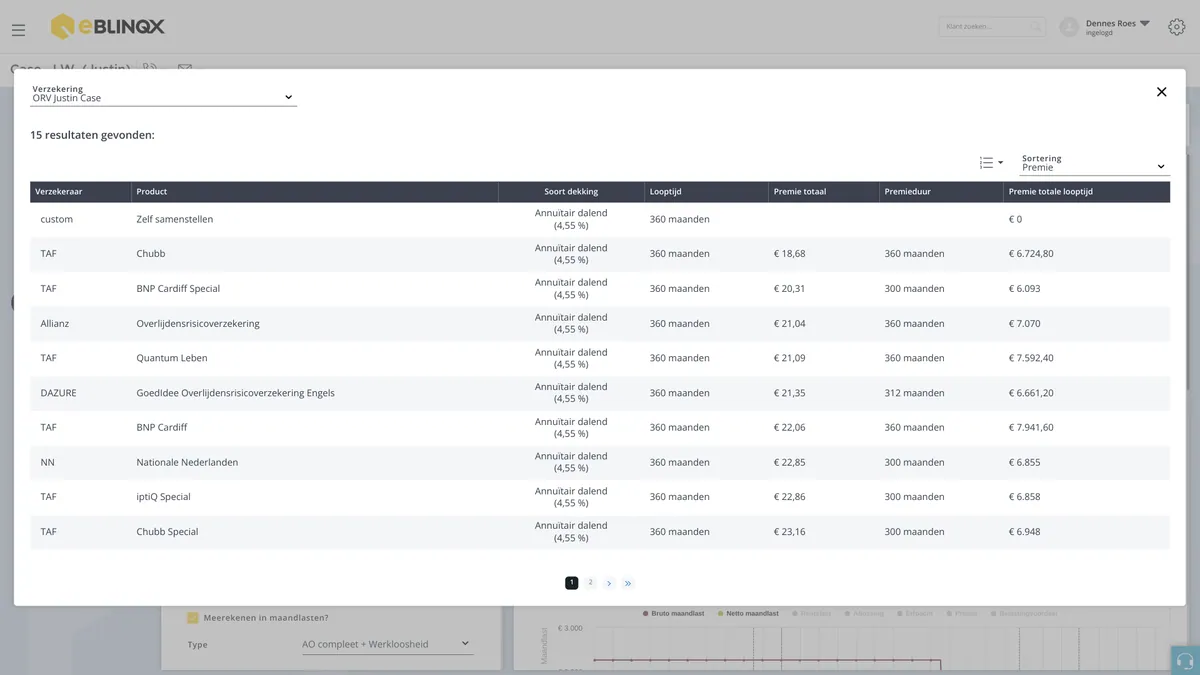1200x675 pixels.
Task: Open the hamburger navigation menu
Action: tap(18, 30)
